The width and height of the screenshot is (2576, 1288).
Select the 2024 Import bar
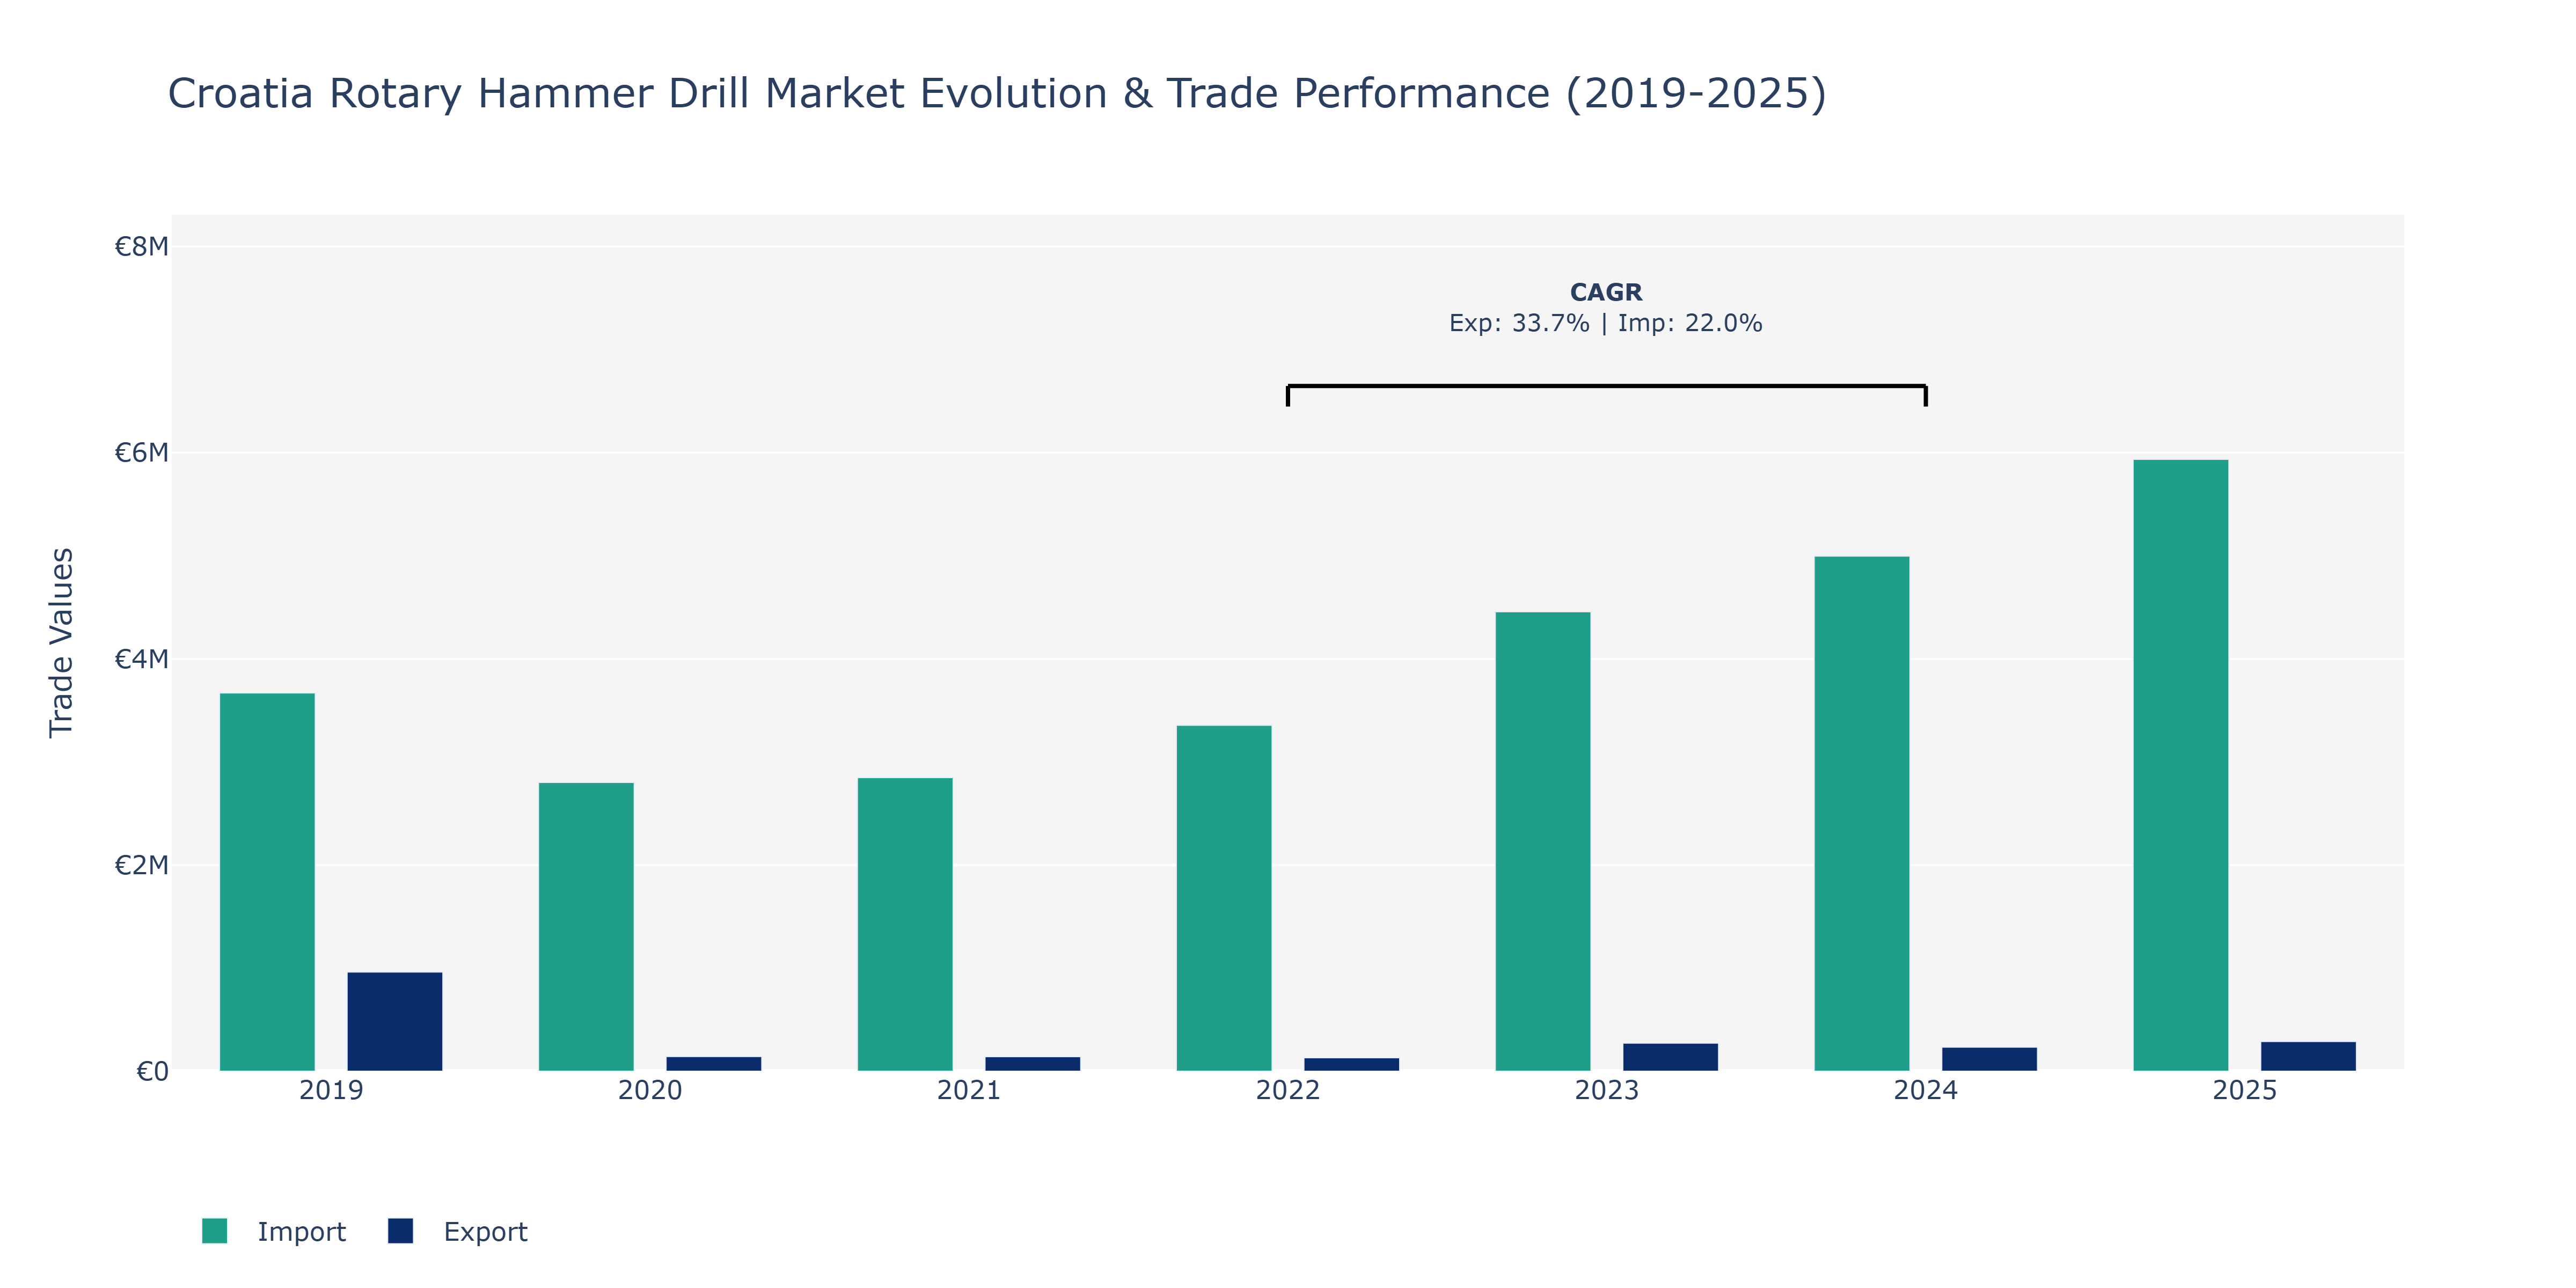[1862, 814]
